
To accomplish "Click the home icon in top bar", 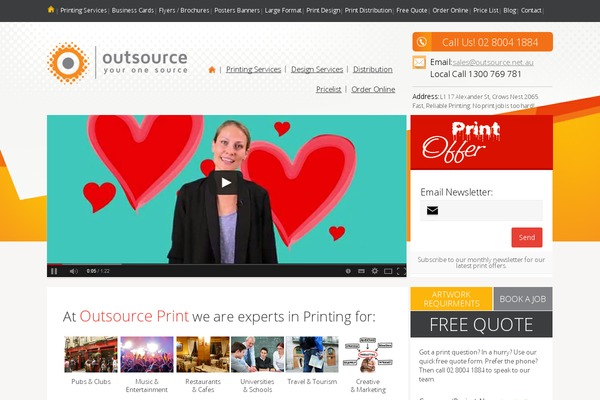I will point(51,10).
